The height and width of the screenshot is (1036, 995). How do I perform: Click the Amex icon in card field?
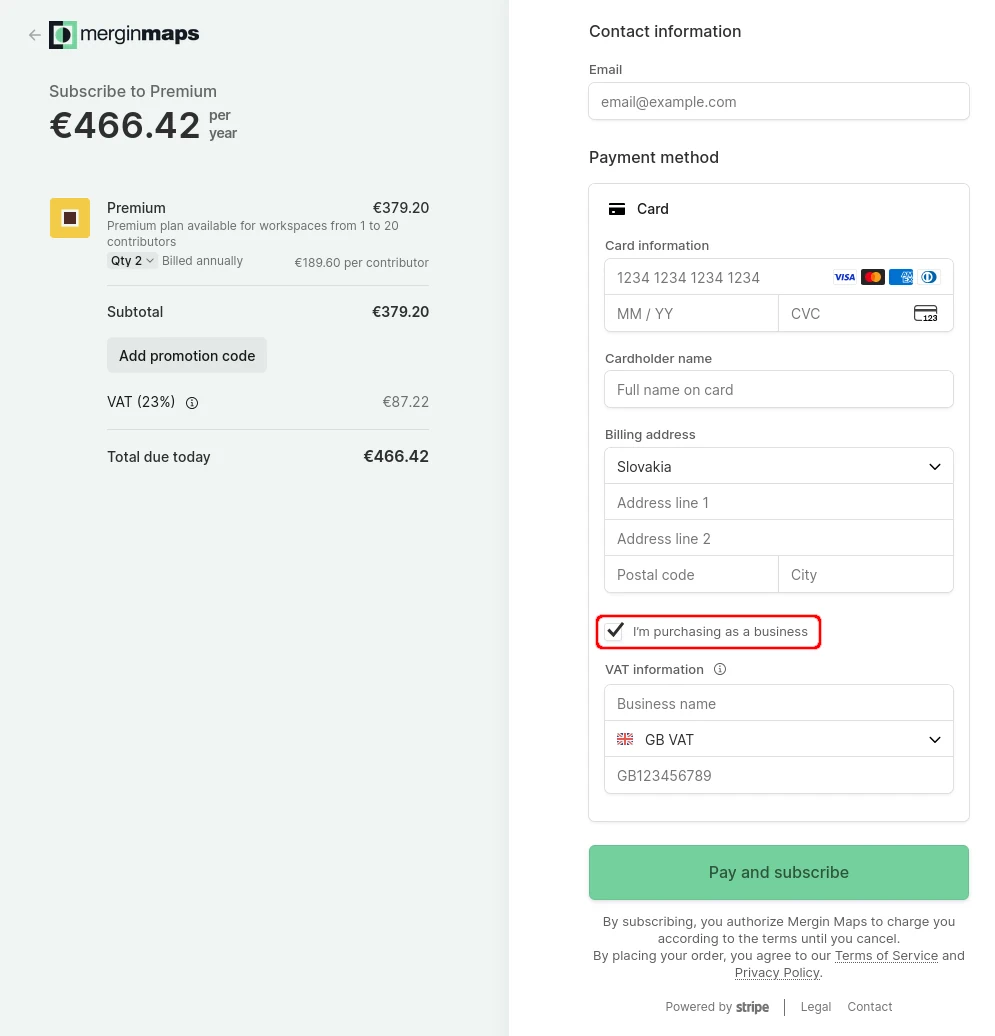pyautogui.click(x=901, y=277)
